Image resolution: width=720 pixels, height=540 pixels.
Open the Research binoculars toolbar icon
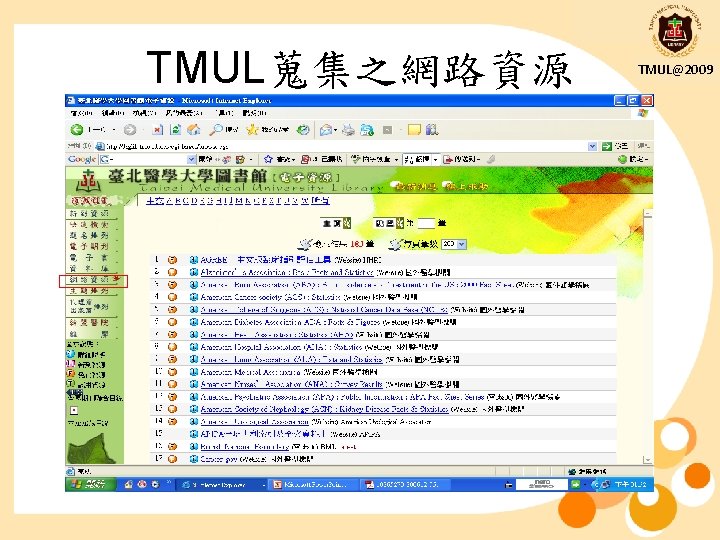[432, 130]
